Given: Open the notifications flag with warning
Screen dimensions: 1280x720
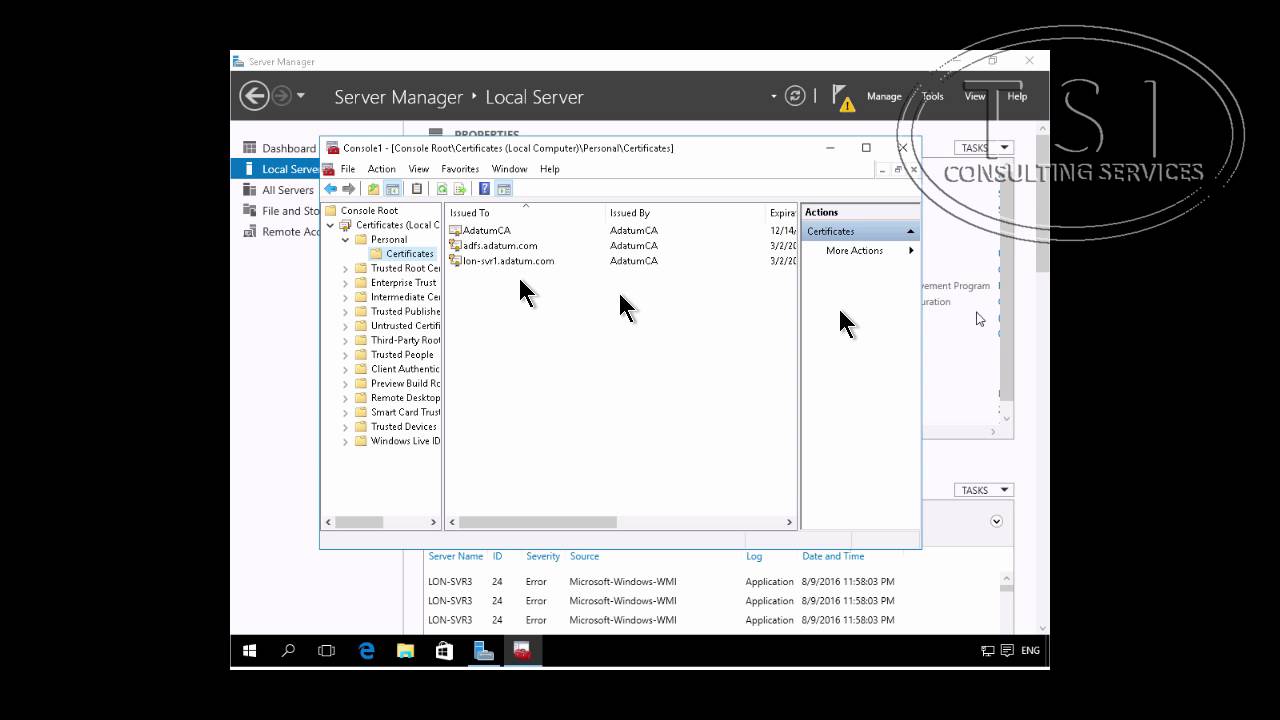Looking at the screenshot, I should coord(843,97).
